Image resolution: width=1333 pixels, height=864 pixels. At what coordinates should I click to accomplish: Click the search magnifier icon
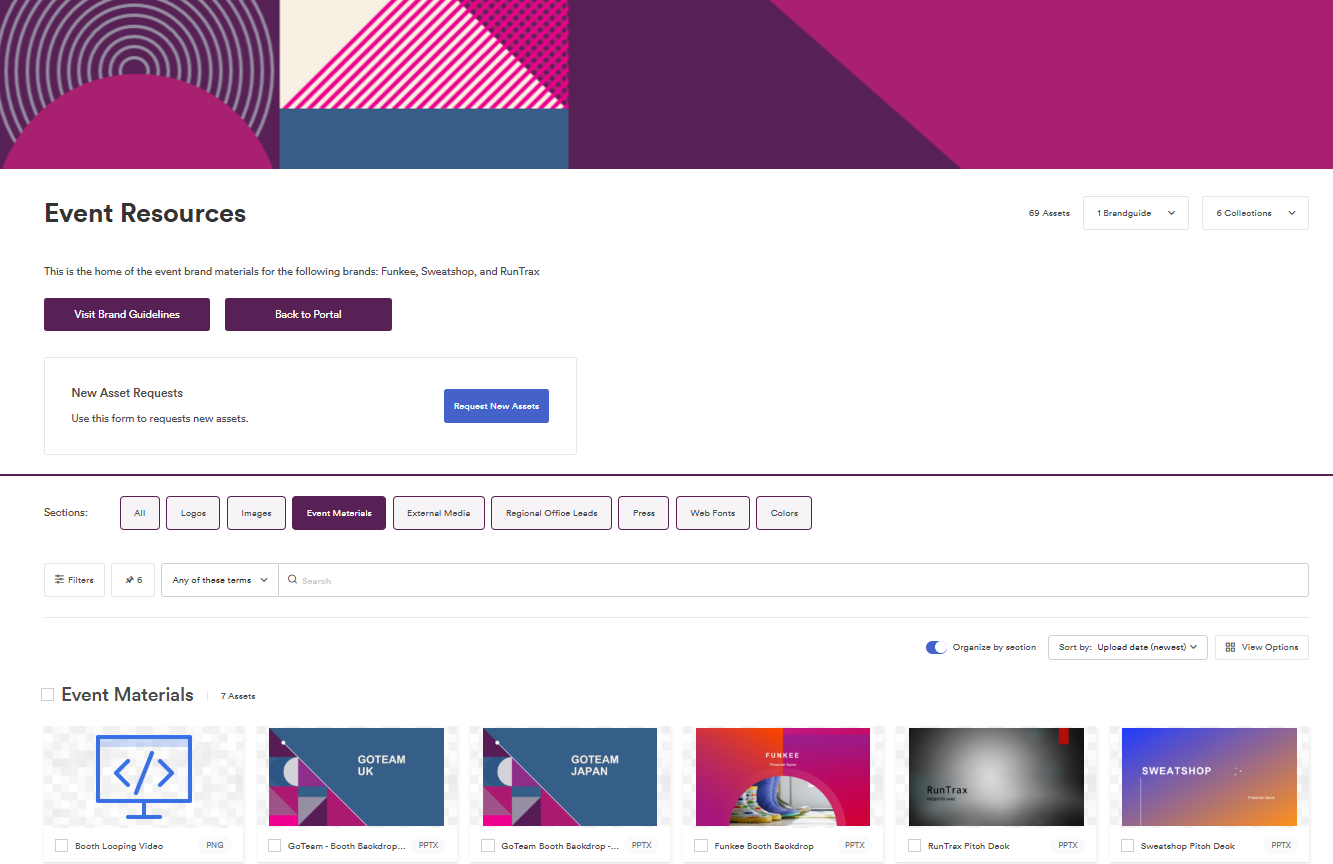click(292, 580)
